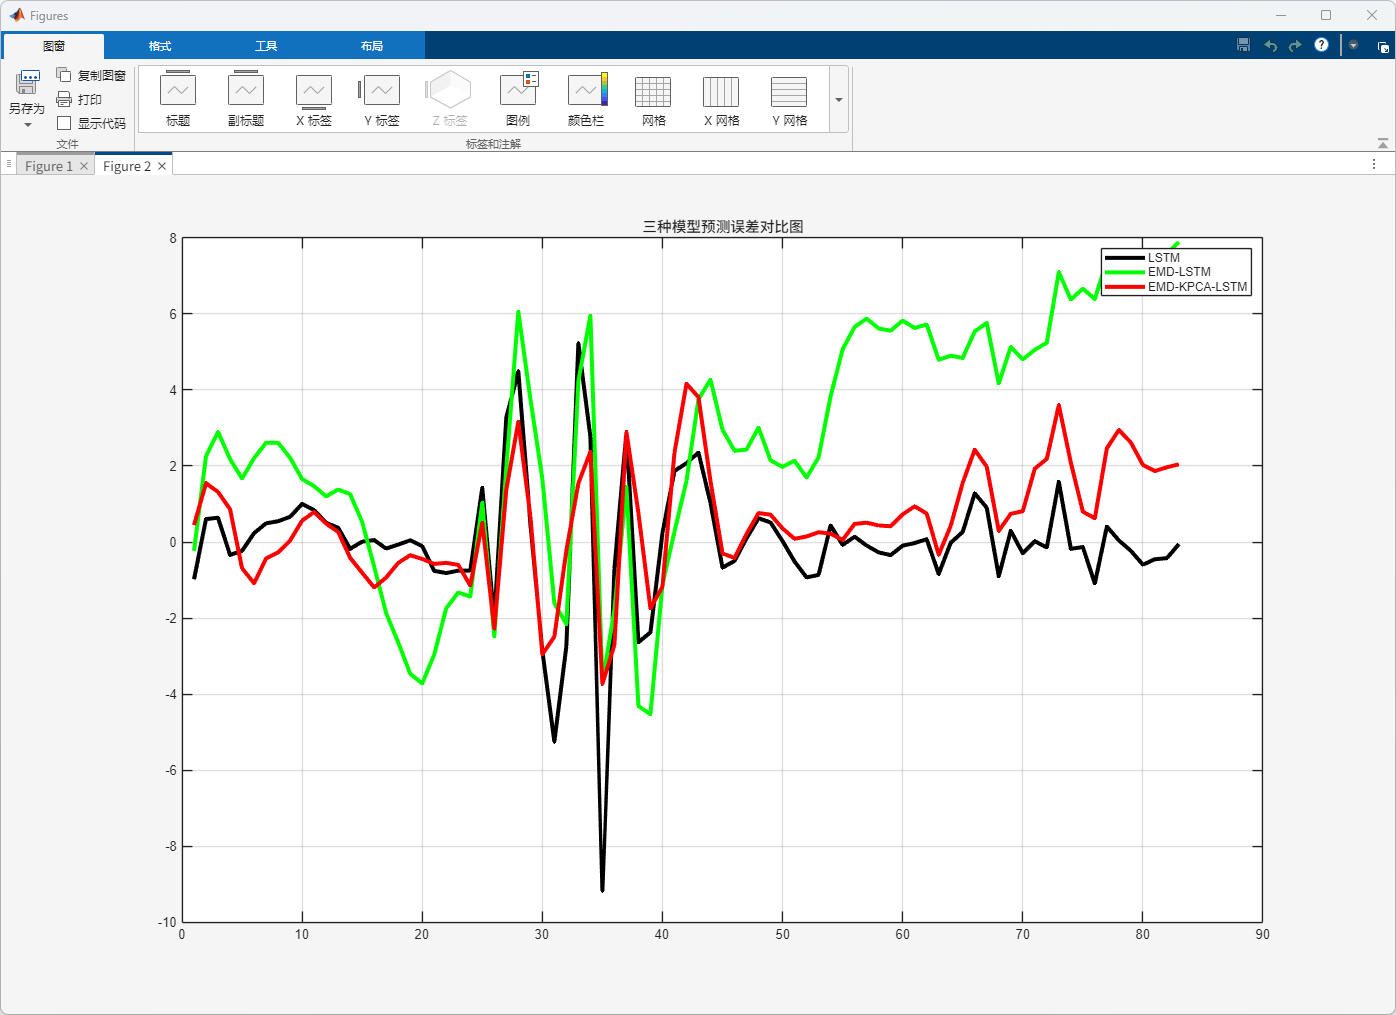This screenshot has width=1396, height=1015.
Task: Add a title with the 标题 icon
Action: [x=178, y=98]
